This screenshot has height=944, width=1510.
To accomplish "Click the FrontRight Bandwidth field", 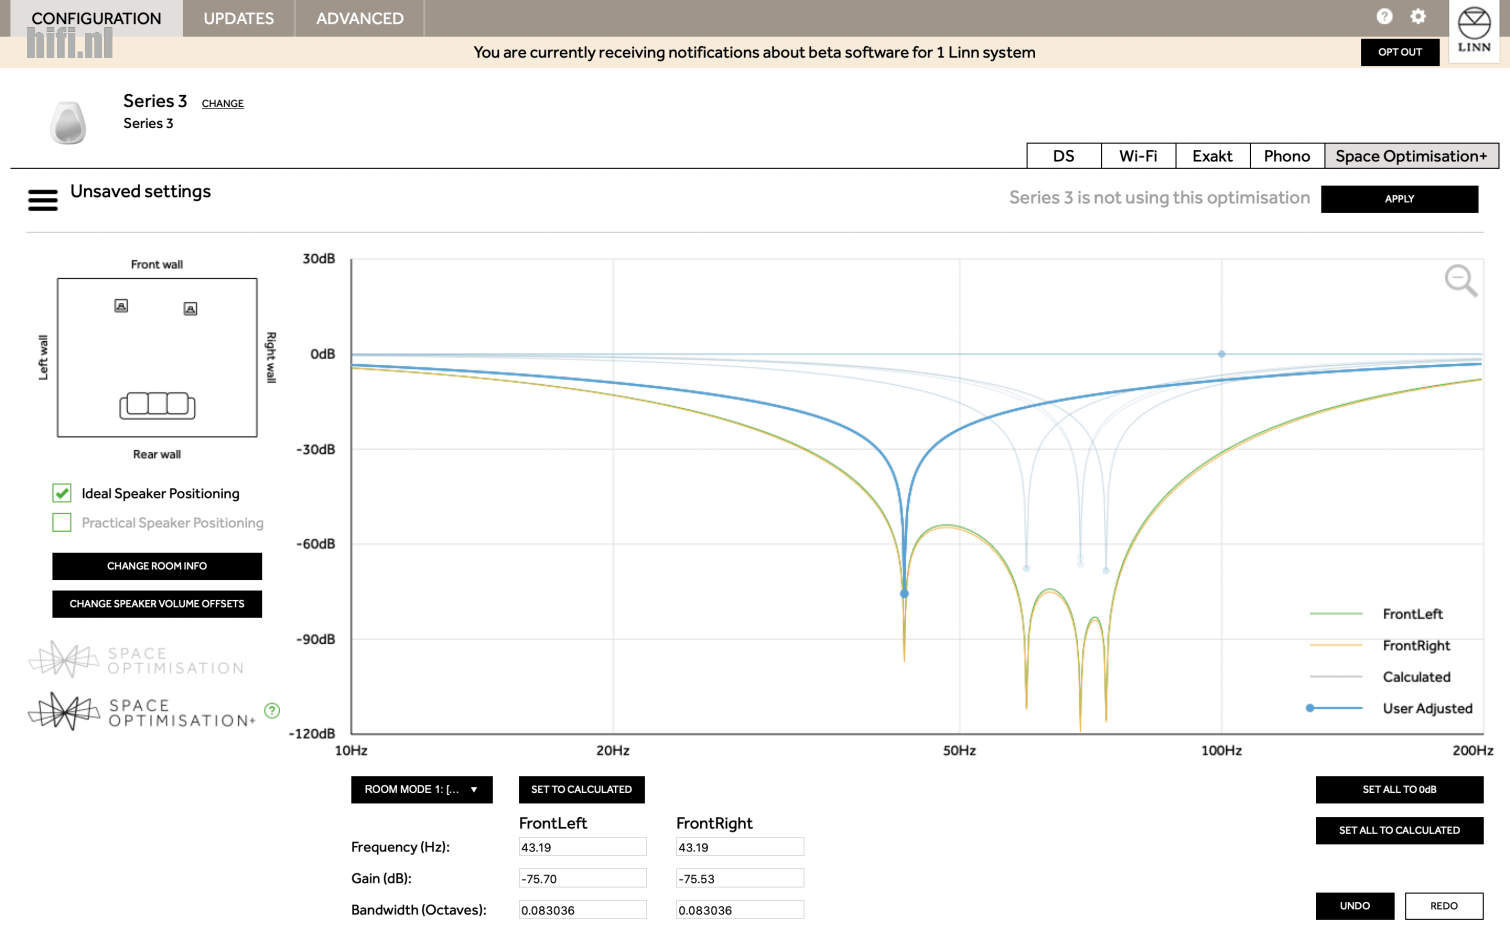I will tap(740, 910).
